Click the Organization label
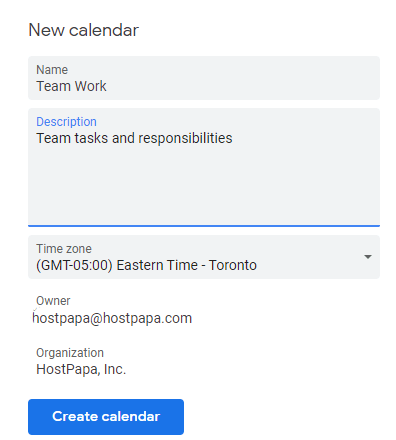This screenshot has height=440, width=396. click(x=70, y=353)
